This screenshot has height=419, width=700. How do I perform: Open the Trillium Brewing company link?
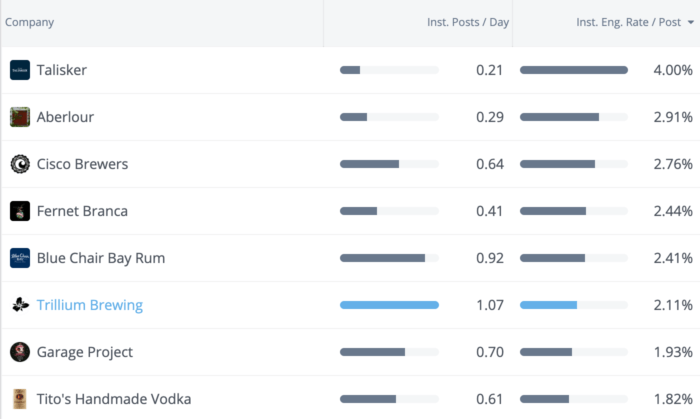coord(90,305)
